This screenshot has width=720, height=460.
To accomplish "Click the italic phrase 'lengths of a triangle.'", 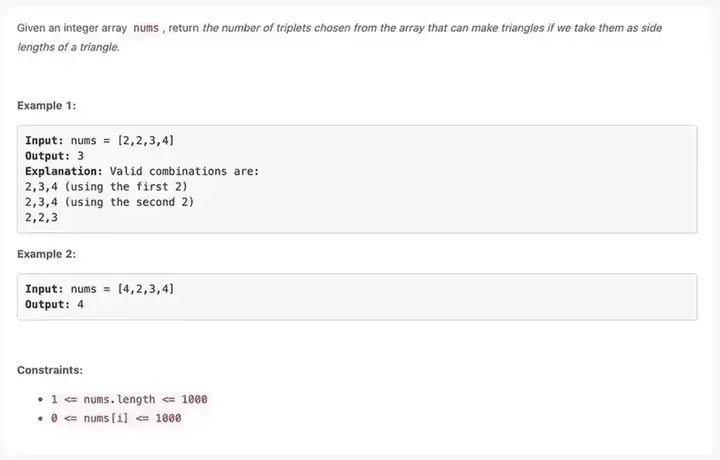I will point(68,47).
